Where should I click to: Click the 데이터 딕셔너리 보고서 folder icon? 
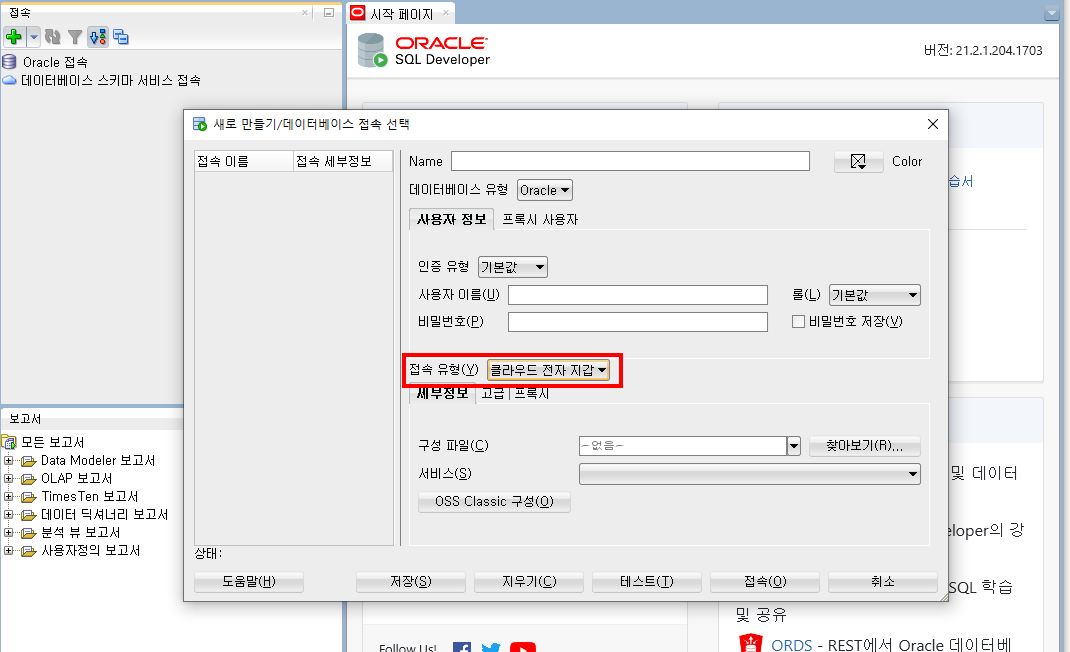(x=29, y=515)
